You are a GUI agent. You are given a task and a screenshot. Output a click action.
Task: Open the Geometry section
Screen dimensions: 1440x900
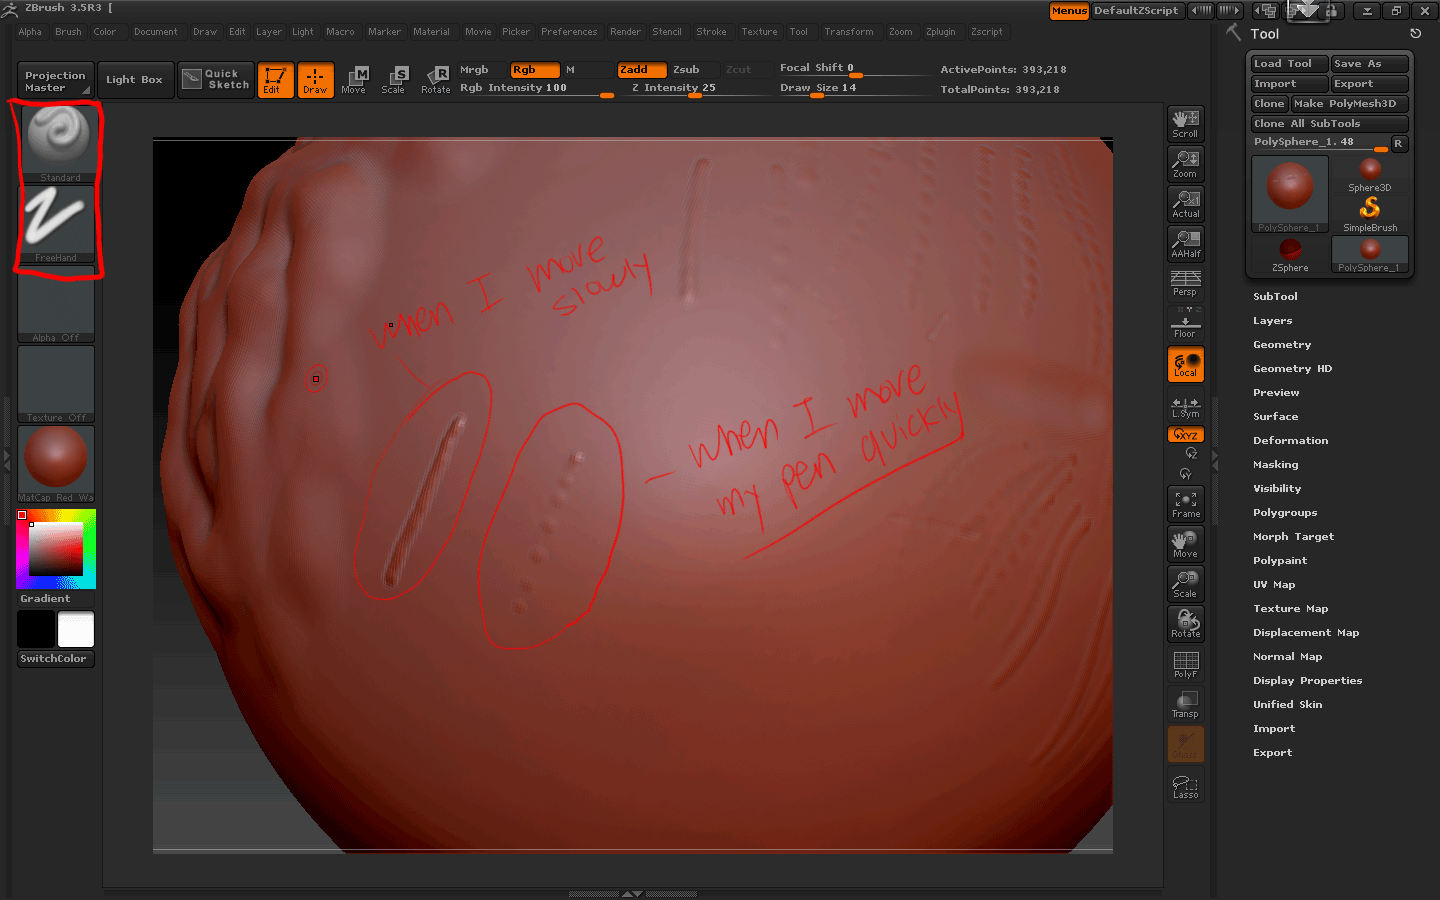coord(1282,344)
